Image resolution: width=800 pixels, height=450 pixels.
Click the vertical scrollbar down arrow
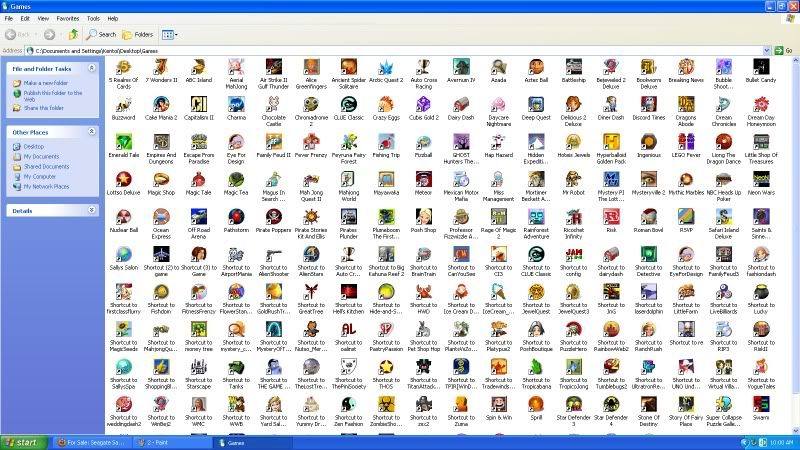tap(796, 431)
